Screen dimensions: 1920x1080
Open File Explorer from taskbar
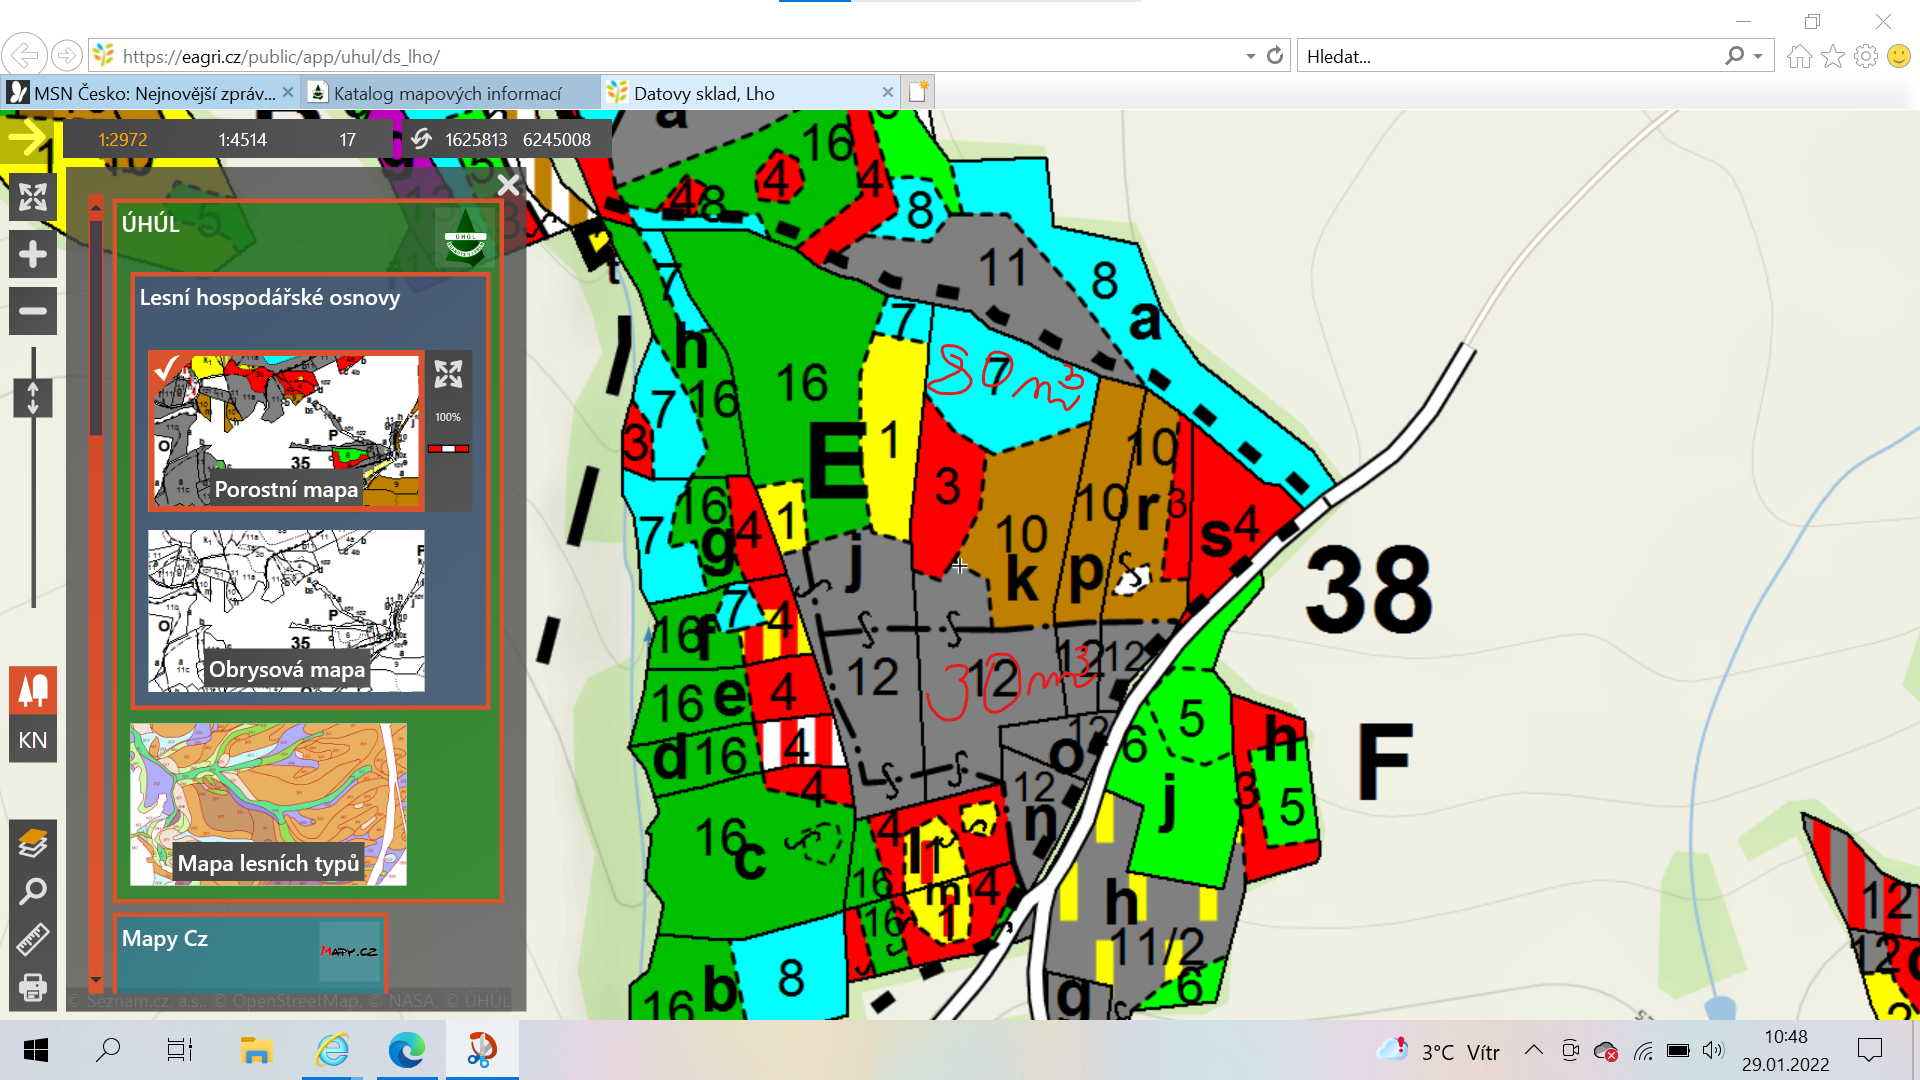pos(257,1050)
